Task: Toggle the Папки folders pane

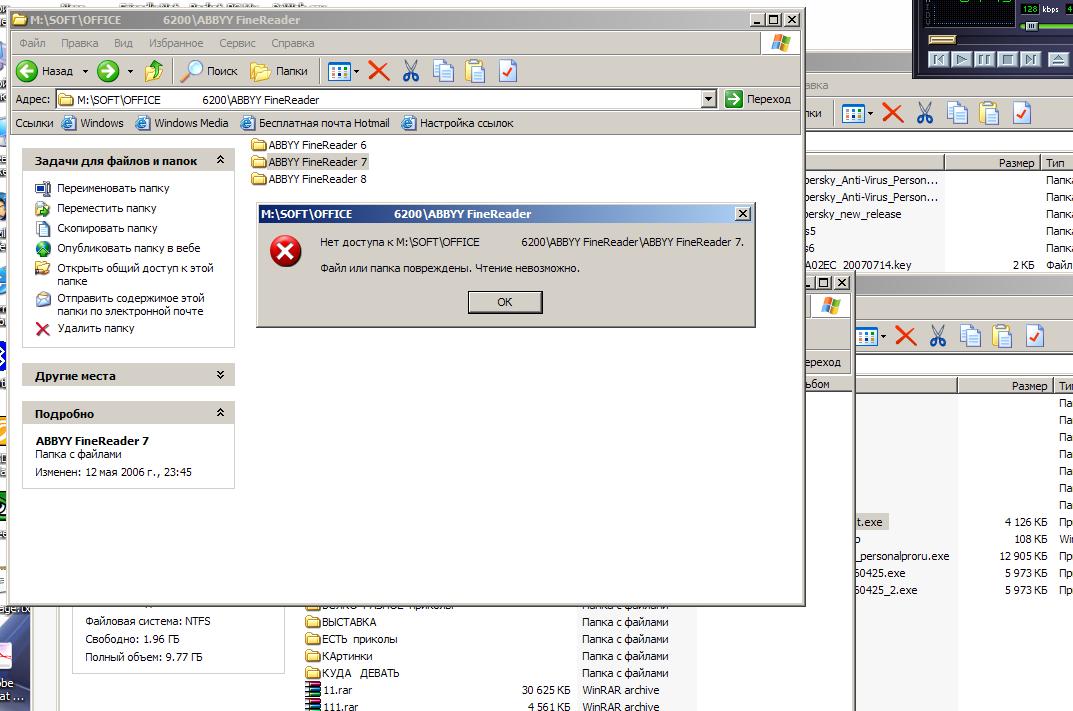Action: 279,71
